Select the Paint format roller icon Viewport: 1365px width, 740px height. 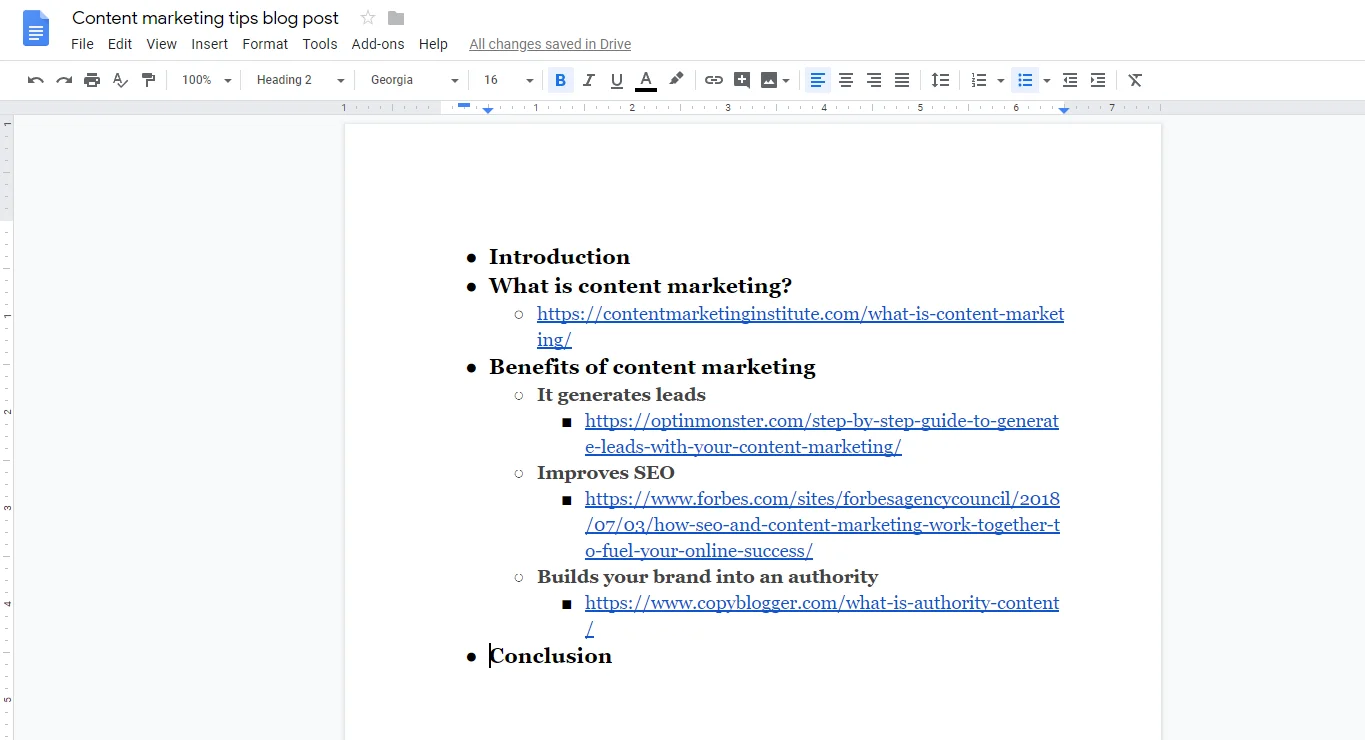point(148,80)
